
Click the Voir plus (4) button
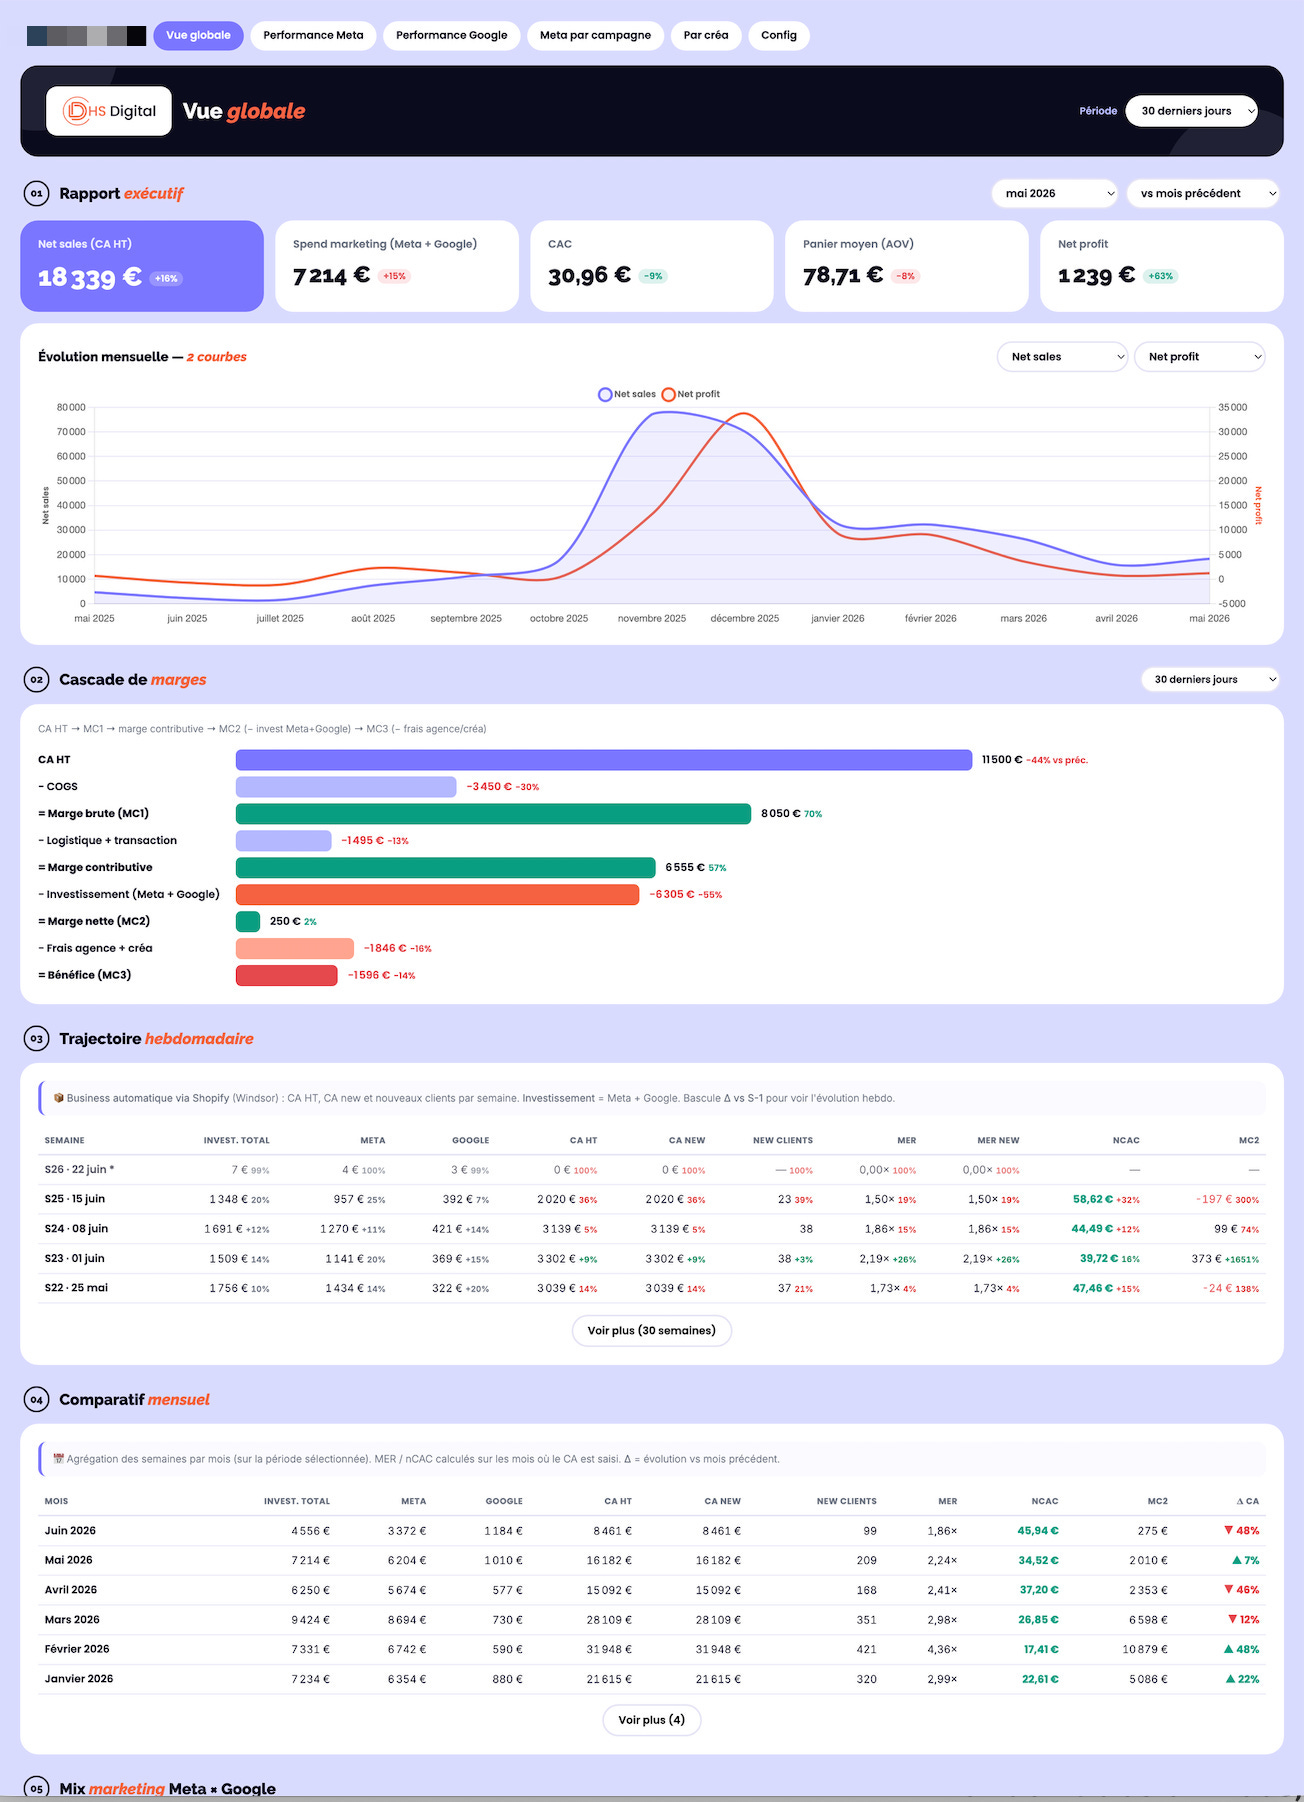pyautogui.click(x=651, y=1720)
